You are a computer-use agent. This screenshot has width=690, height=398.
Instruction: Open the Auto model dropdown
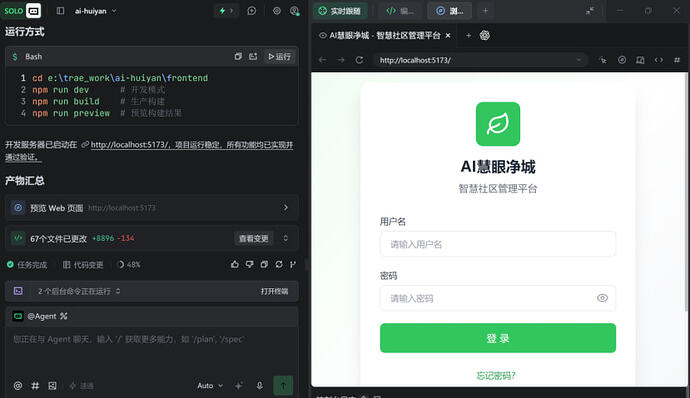209,386
